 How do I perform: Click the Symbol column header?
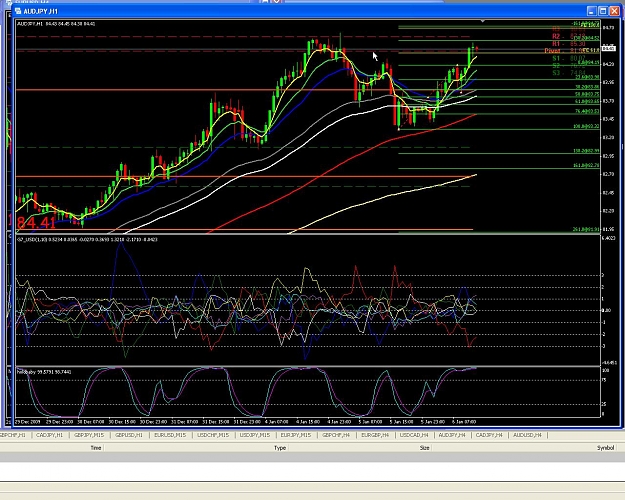point(605,448)
